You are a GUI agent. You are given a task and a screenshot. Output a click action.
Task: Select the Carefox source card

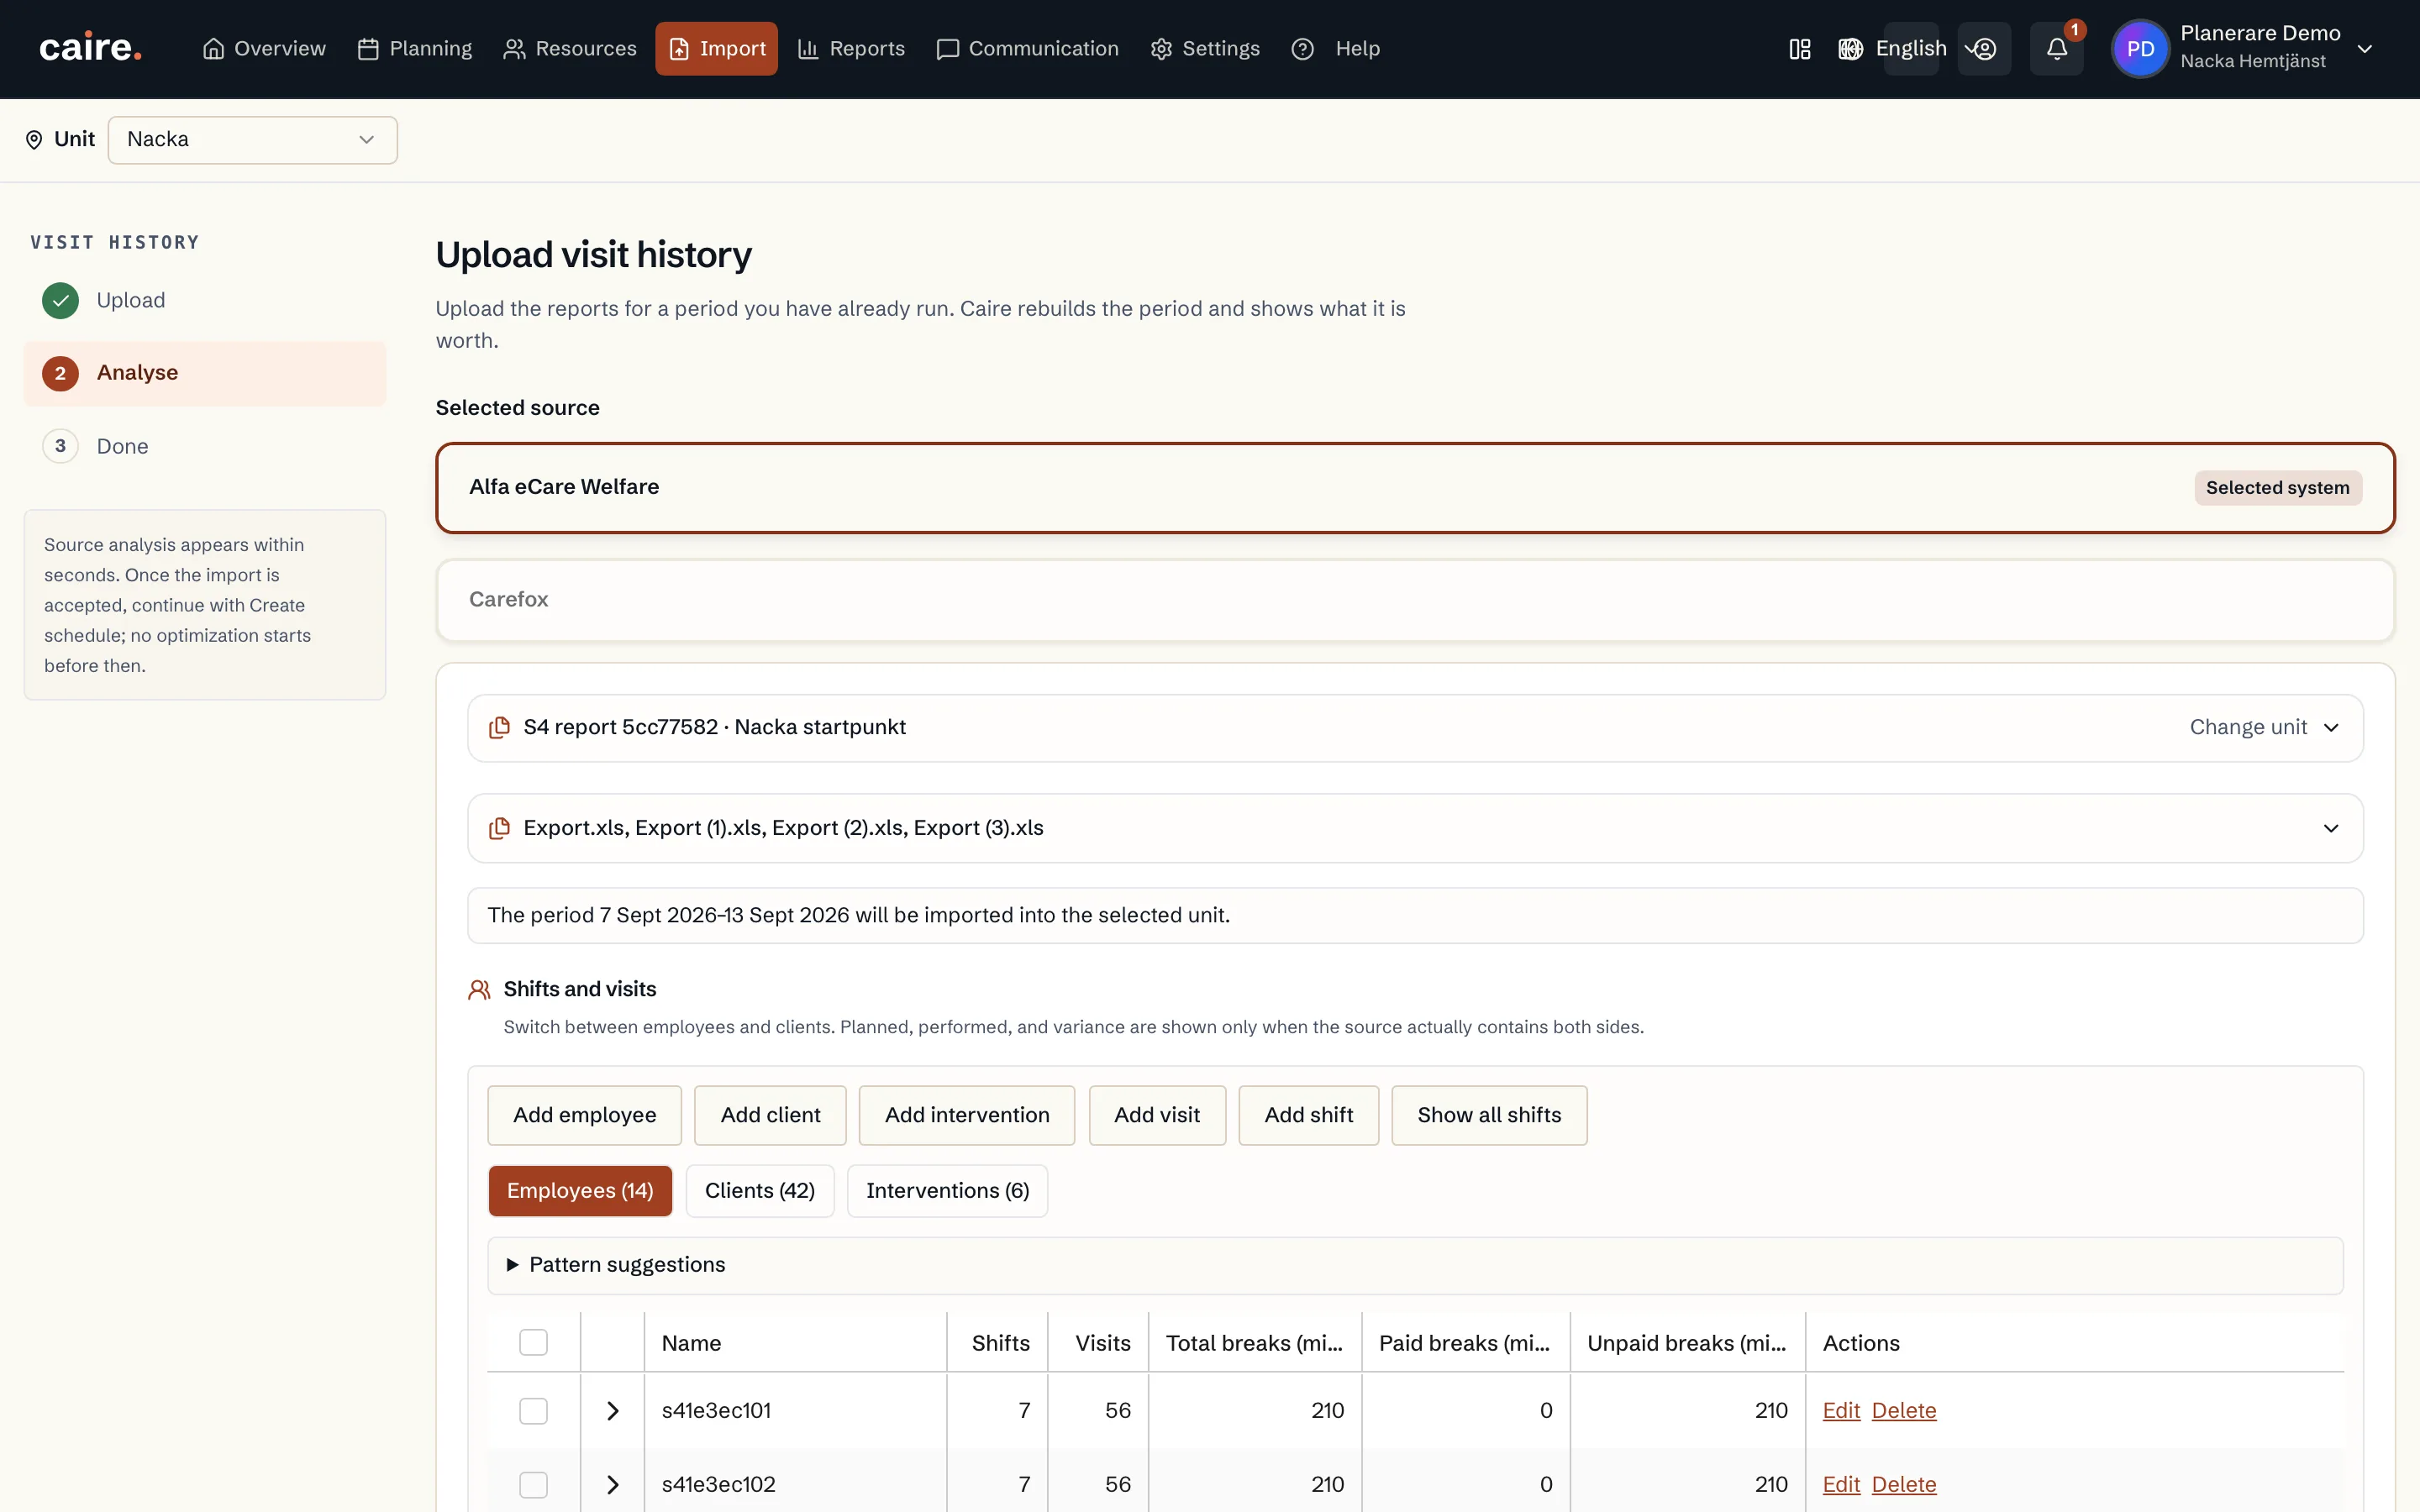[1415, 600]
